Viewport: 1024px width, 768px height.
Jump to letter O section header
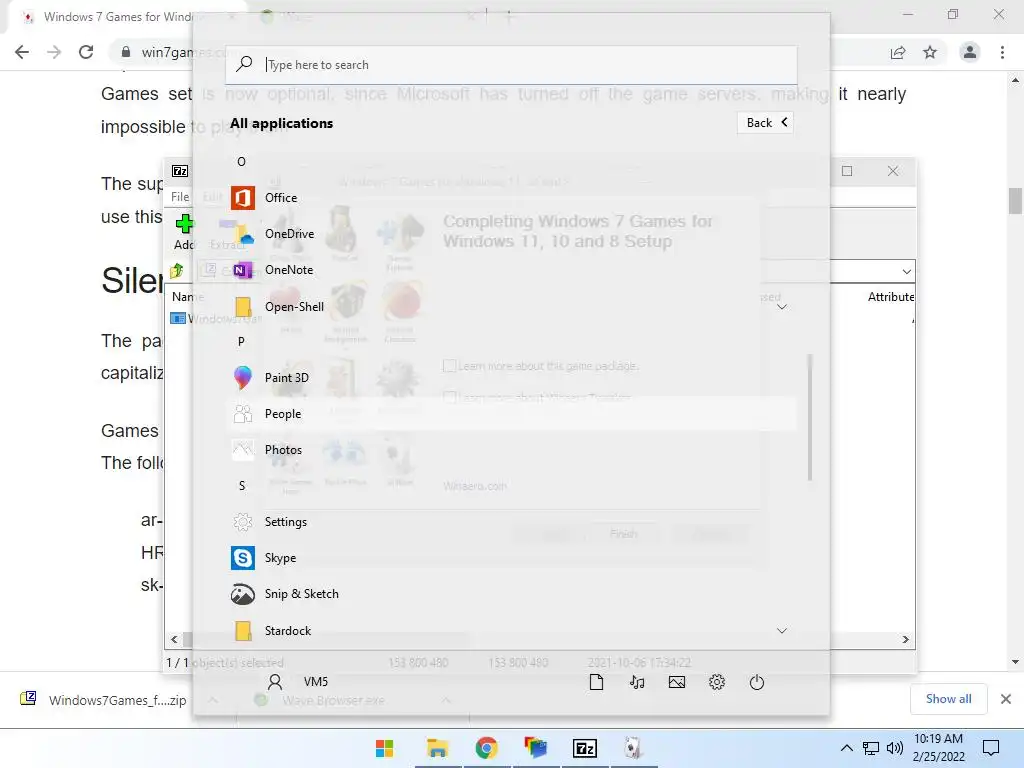coord(242,162)
